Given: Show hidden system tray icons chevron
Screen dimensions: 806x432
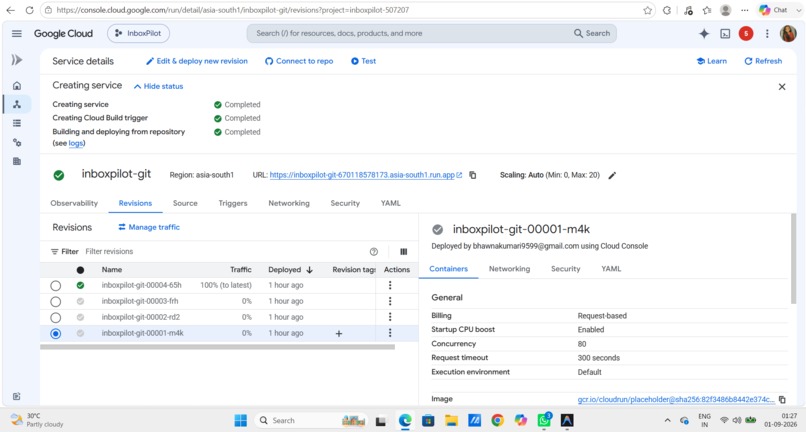Looking at the screenshot, I should click(667, 420).
